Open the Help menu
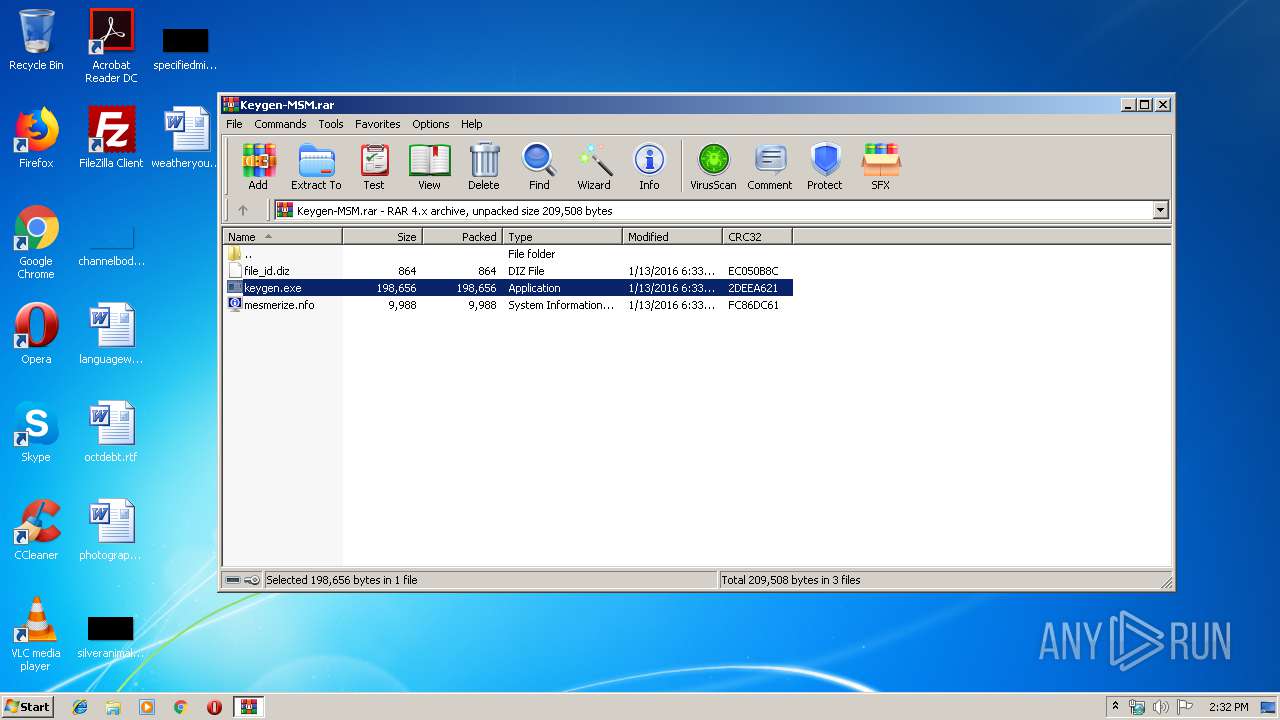This screenshot has width=1280, height=720. point(472,124)
